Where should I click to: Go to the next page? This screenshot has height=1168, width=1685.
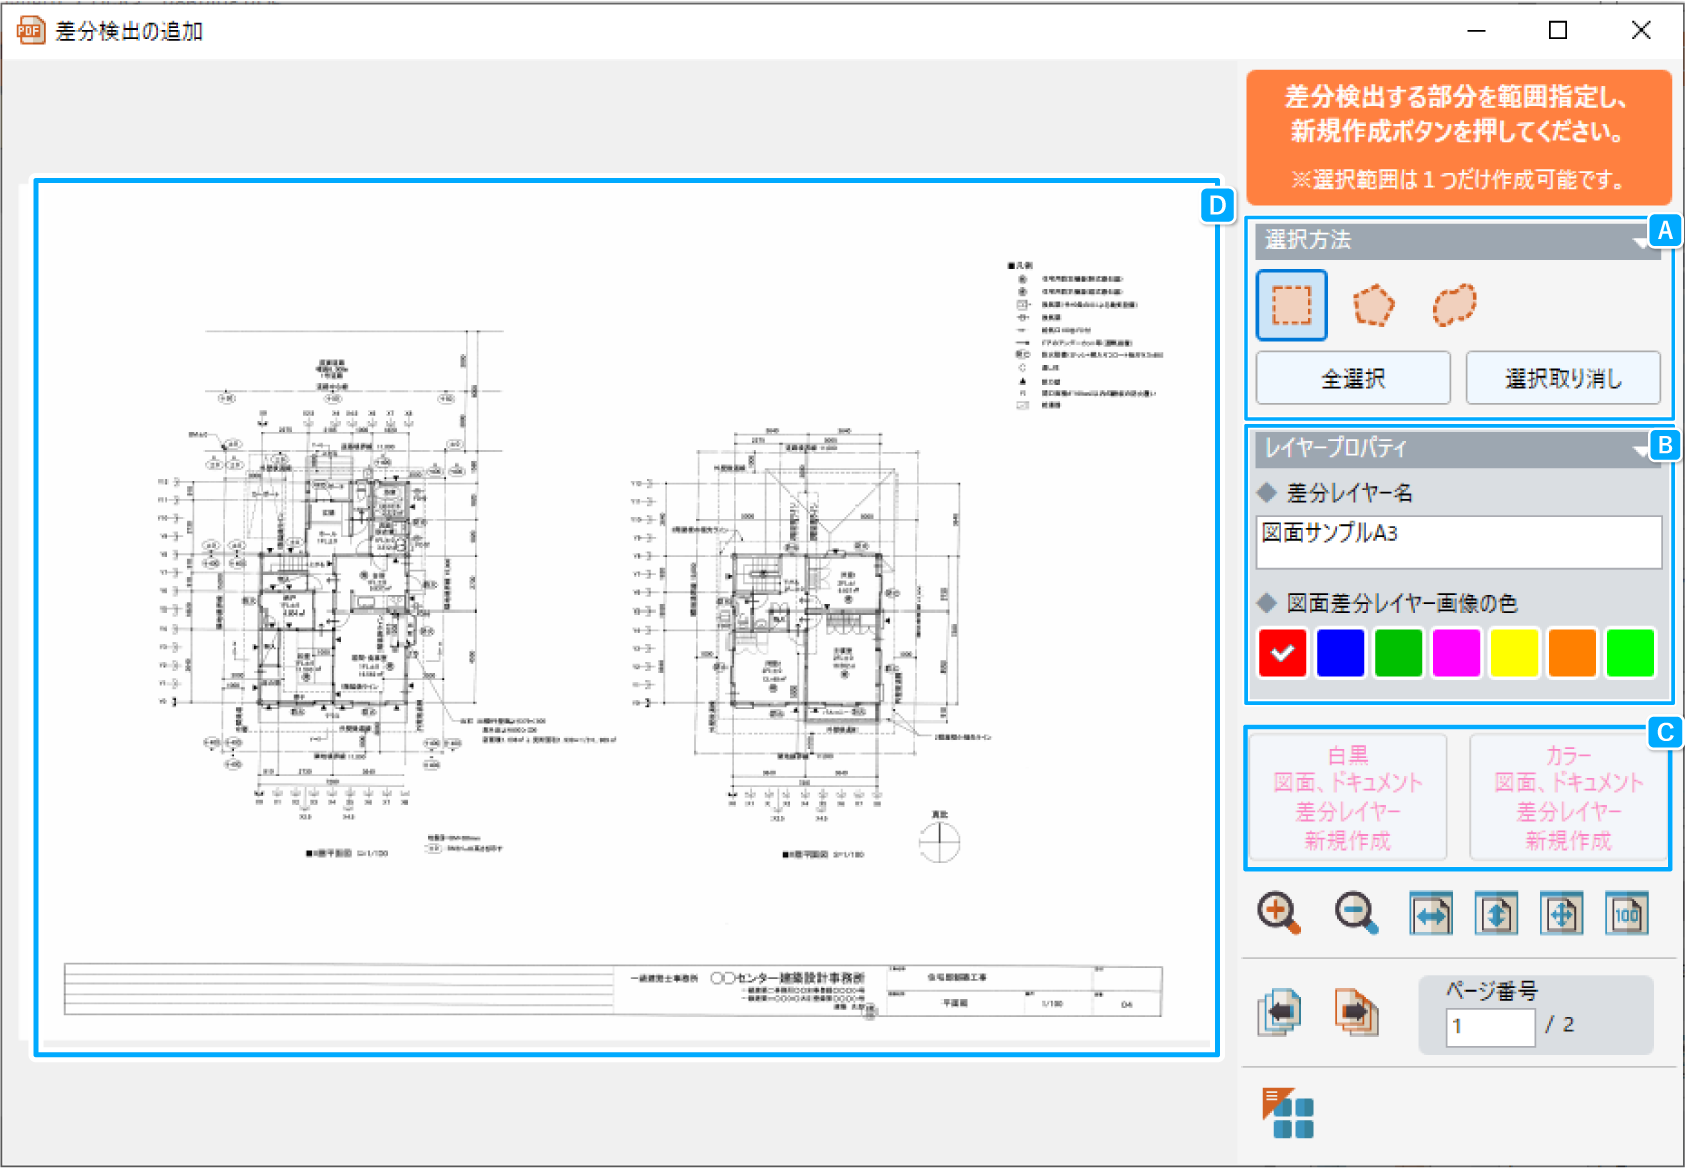coord(1357,1012)
